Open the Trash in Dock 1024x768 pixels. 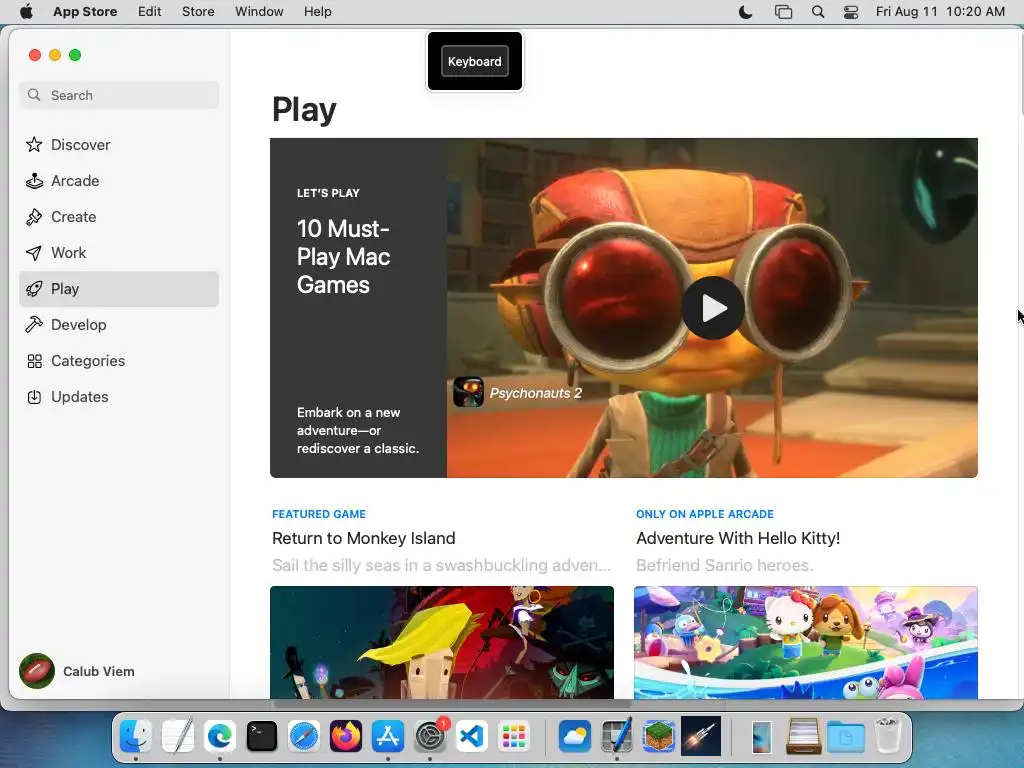888,735
